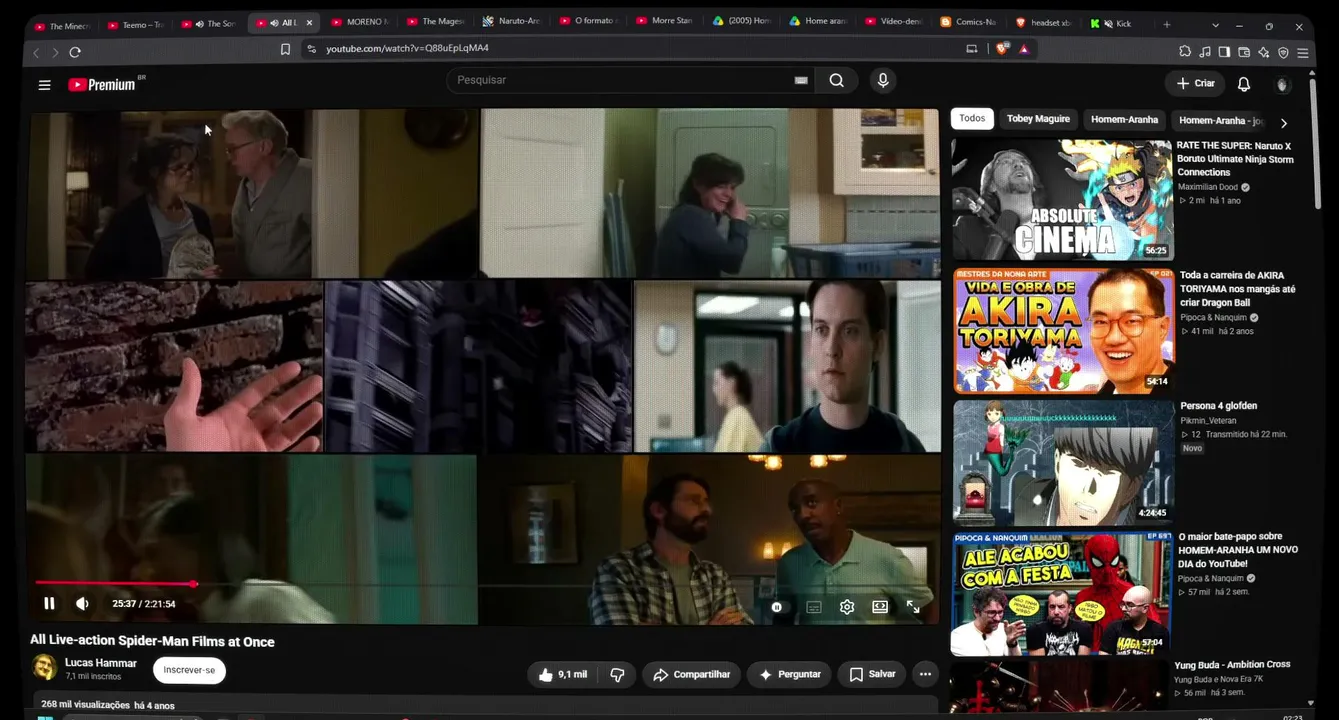
Task: Click the 'Criar' create button
Action: 1195,84
